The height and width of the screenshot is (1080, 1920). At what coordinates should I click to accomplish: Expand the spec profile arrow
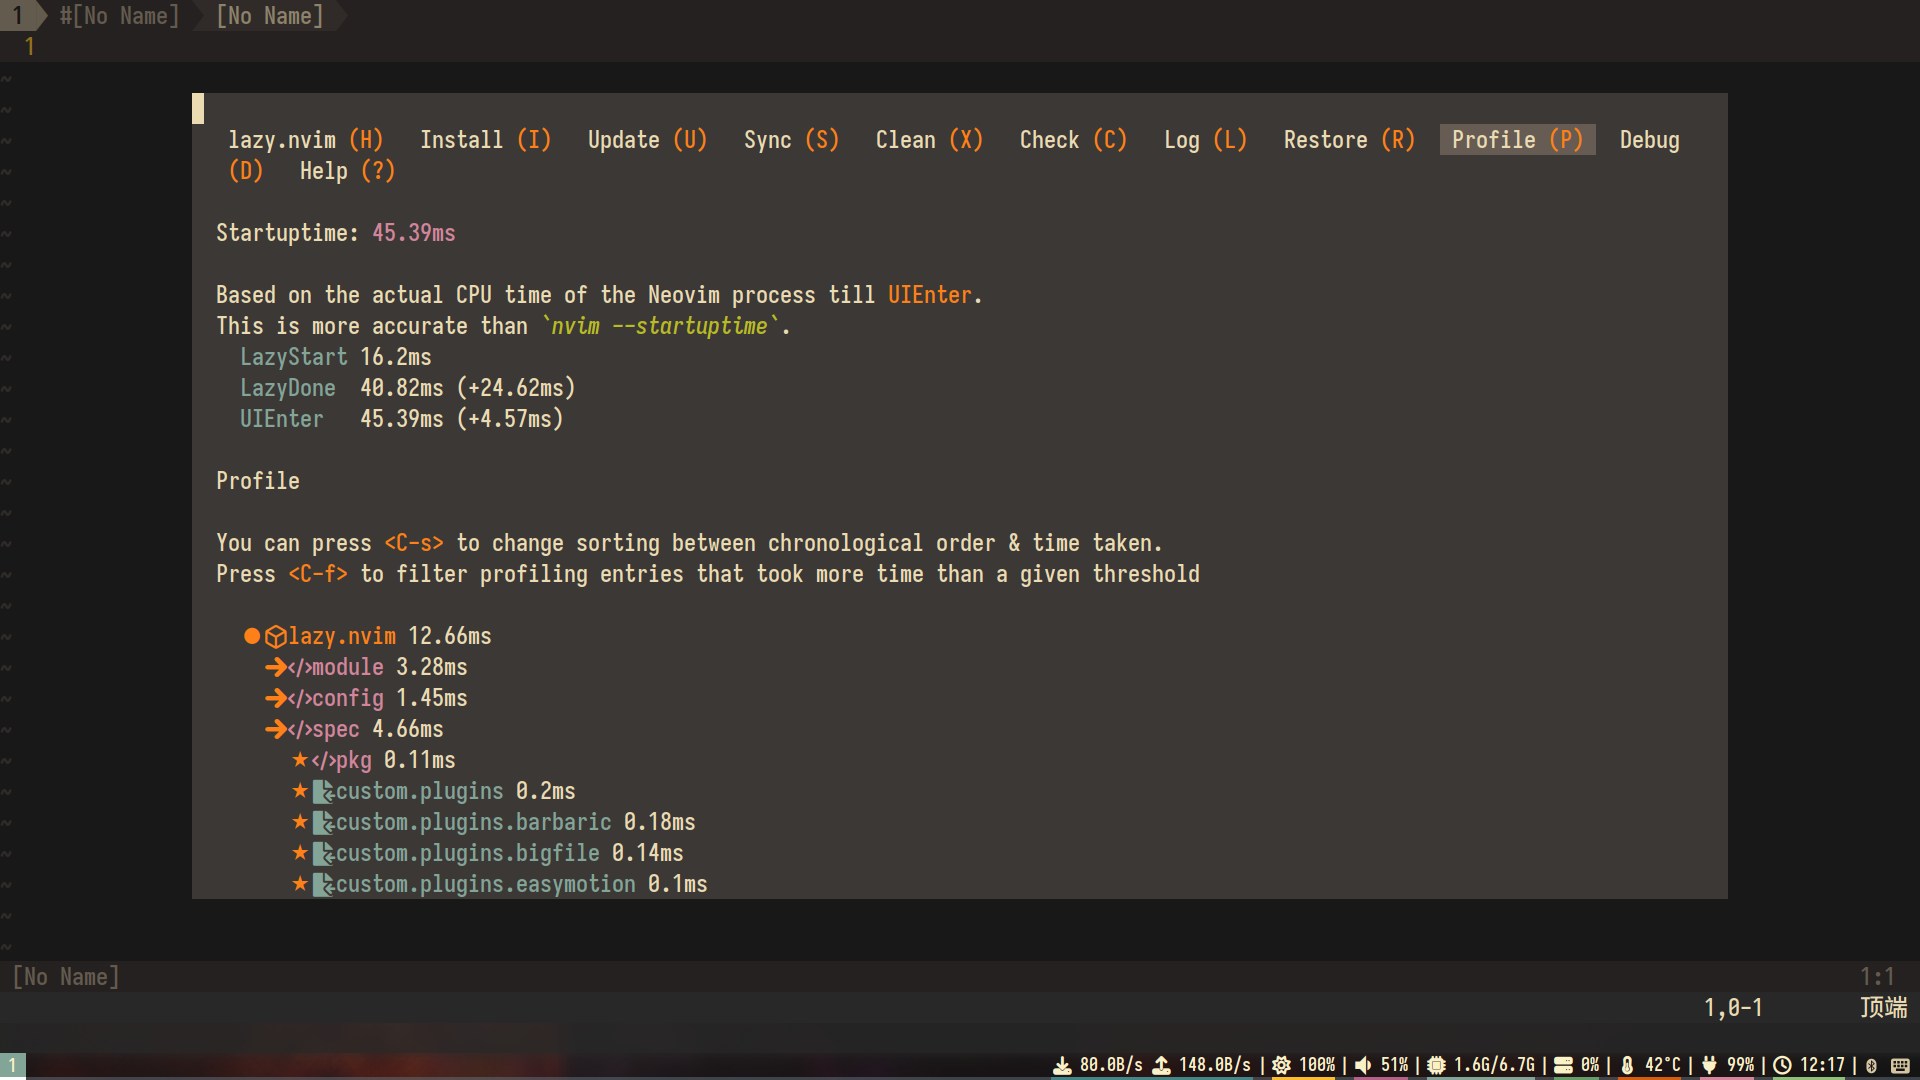coord(275,729)
